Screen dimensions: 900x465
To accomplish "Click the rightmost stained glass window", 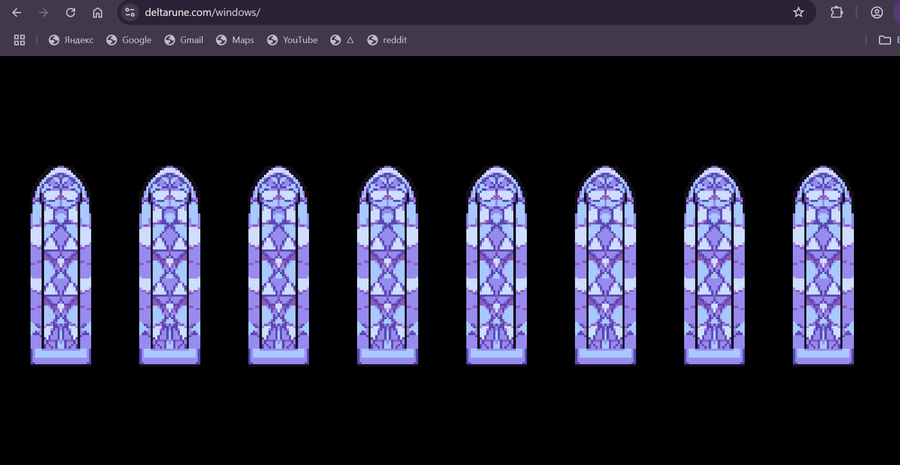I will [823, 265].
